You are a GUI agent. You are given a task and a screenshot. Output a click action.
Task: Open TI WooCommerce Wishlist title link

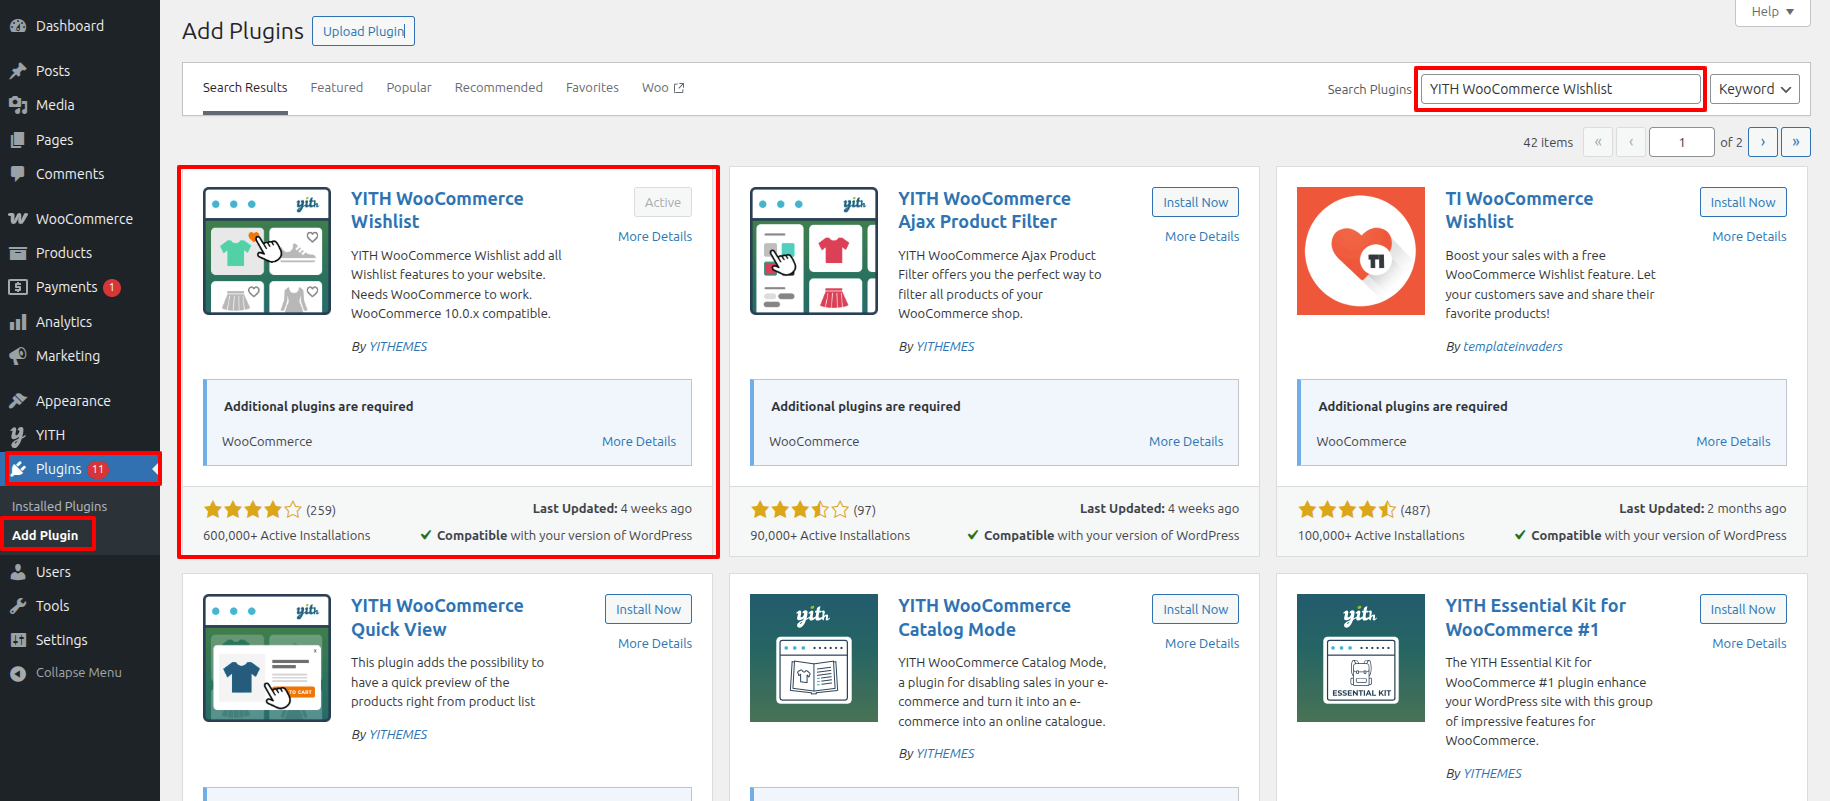click(x=1519, y=210)
